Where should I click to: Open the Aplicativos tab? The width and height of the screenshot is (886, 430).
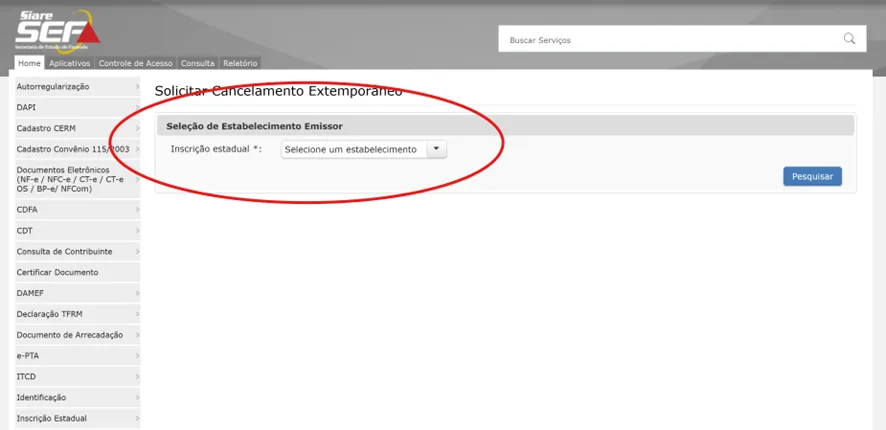[x=70, y=63]
